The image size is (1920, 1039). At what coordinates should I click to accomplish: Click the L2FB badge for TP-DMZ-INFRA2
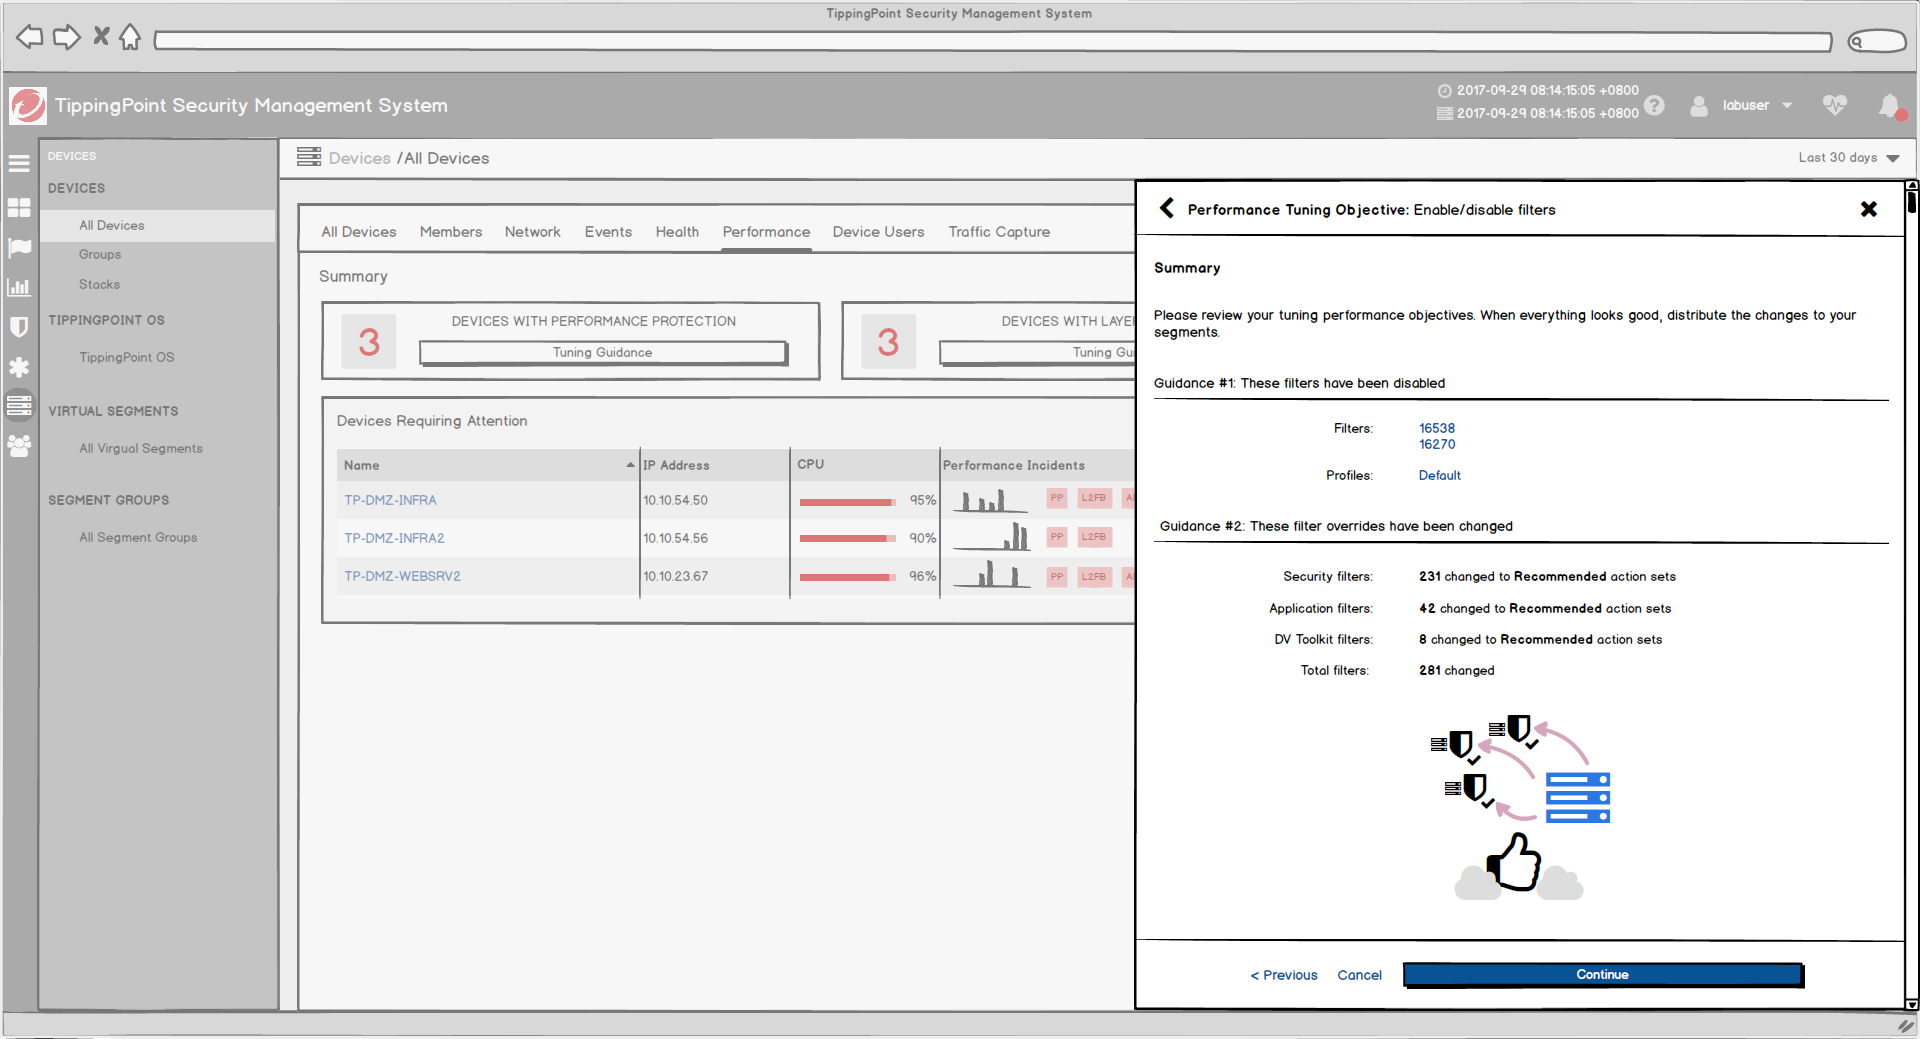coord(1094,537)
